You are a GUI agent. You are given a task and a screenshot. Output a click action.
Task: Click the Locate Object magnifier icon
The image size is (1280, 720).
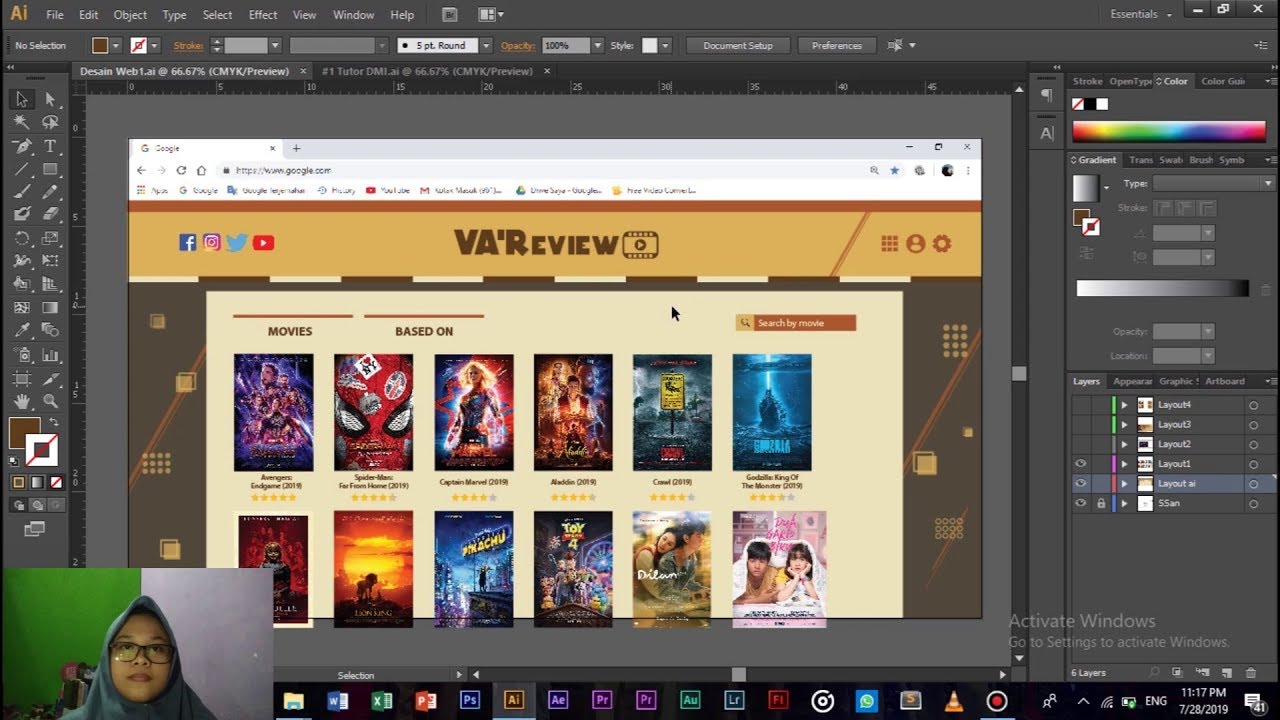(1154, 673)
